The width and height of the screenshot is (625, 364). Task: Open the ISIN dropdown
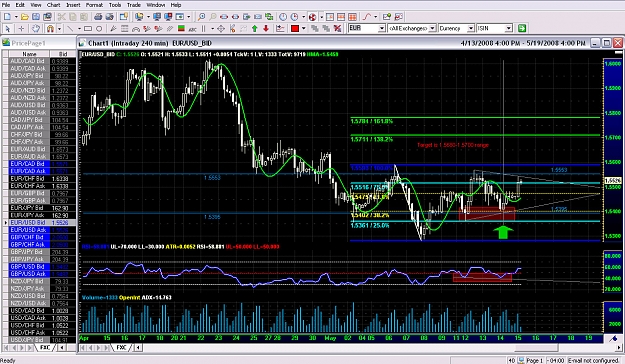(509, 28)
